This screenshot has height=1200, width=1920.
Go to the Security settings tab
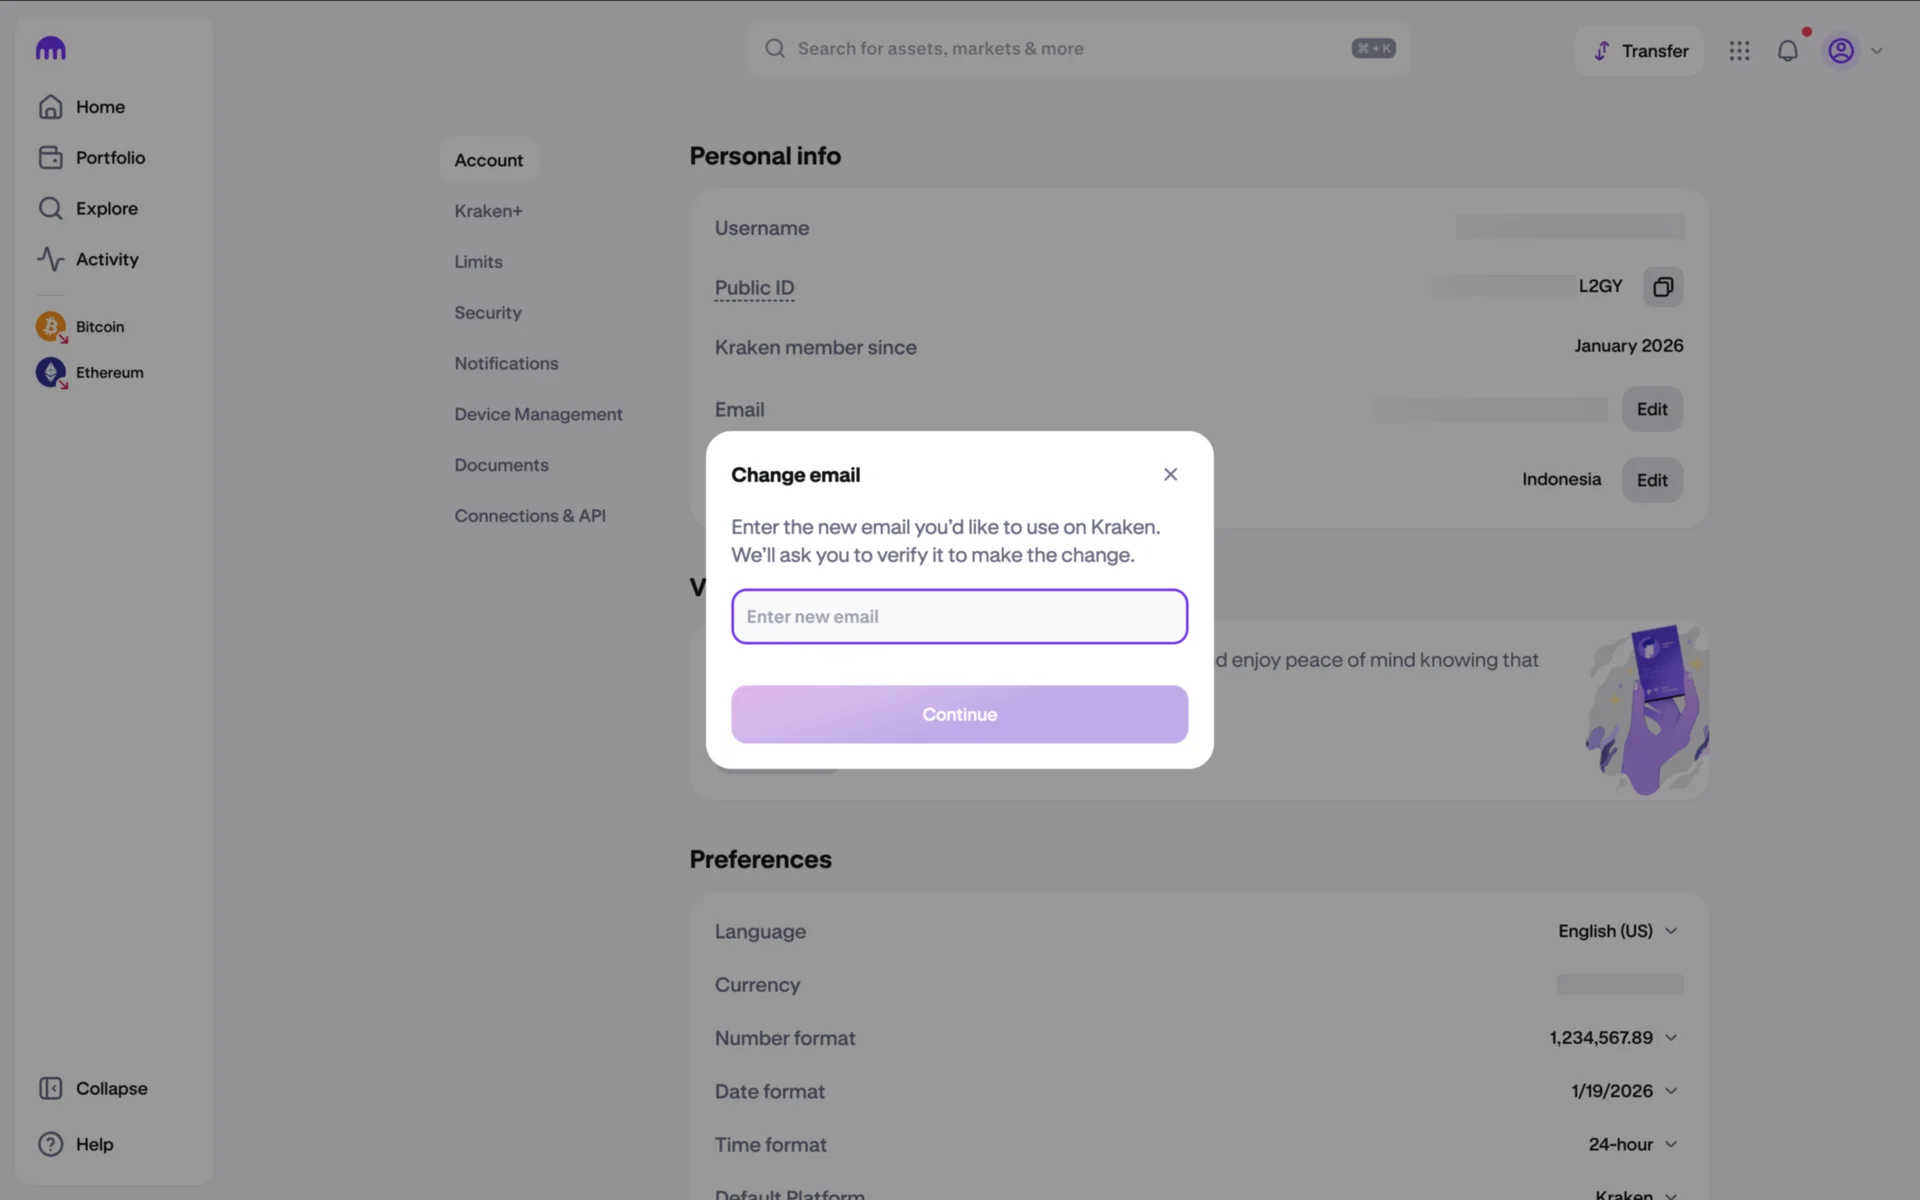[x=488, y=313]
